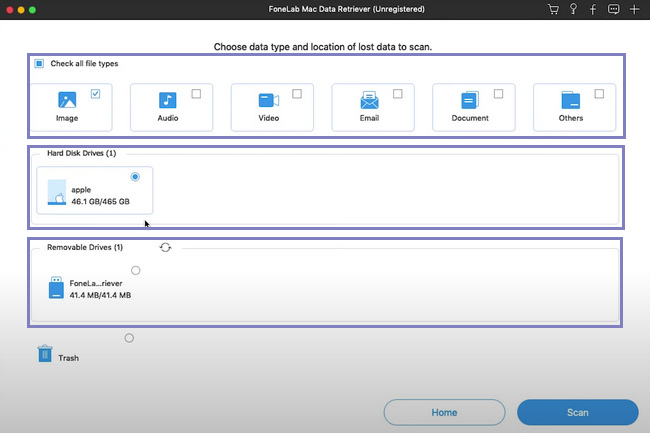Viewport: 650px width, 433px height.
Task: Click the Image file type icon
Action: pyautogui.click(x=67, y=100)
